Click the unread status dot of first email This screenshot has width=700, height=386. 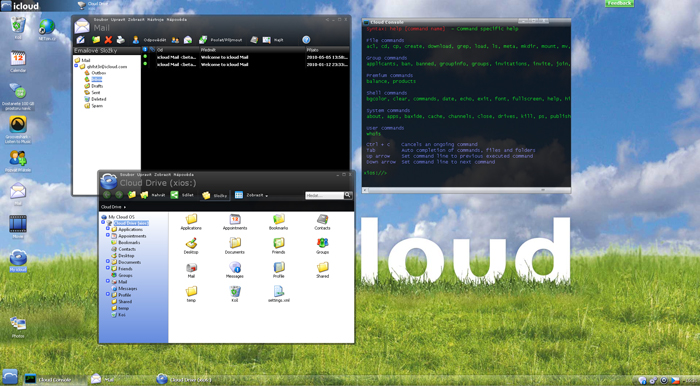pyautogui.click(x=145, y=57)
